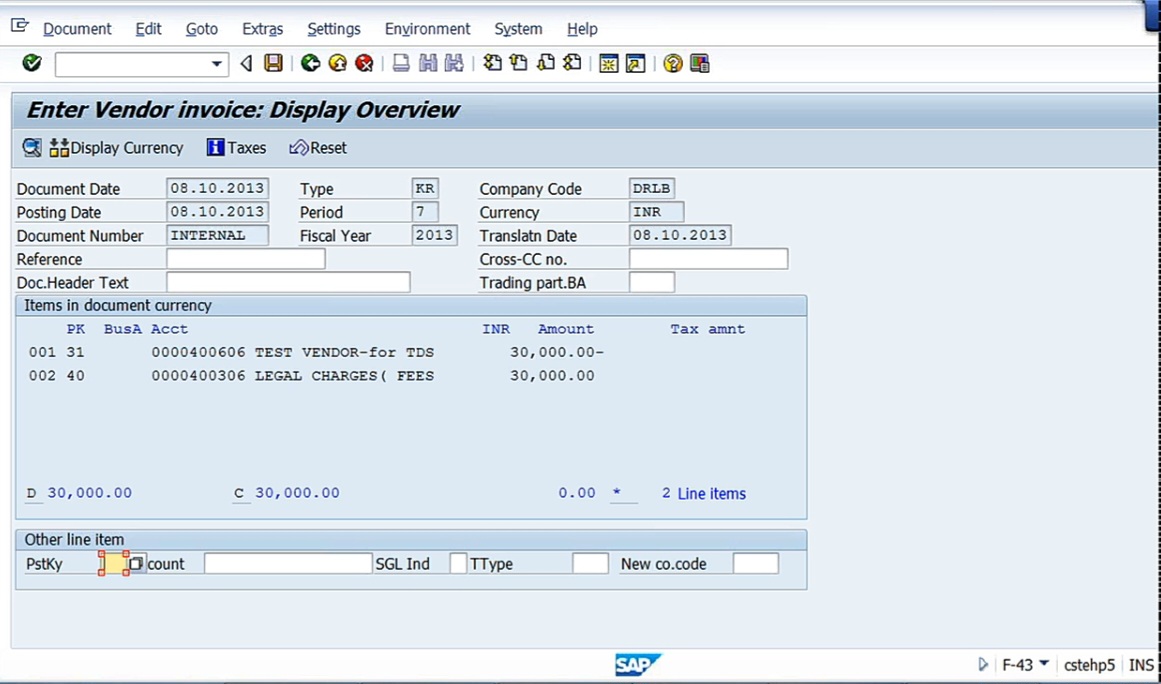
Task: Open the Help menu
Action: [x=582, y=29]
